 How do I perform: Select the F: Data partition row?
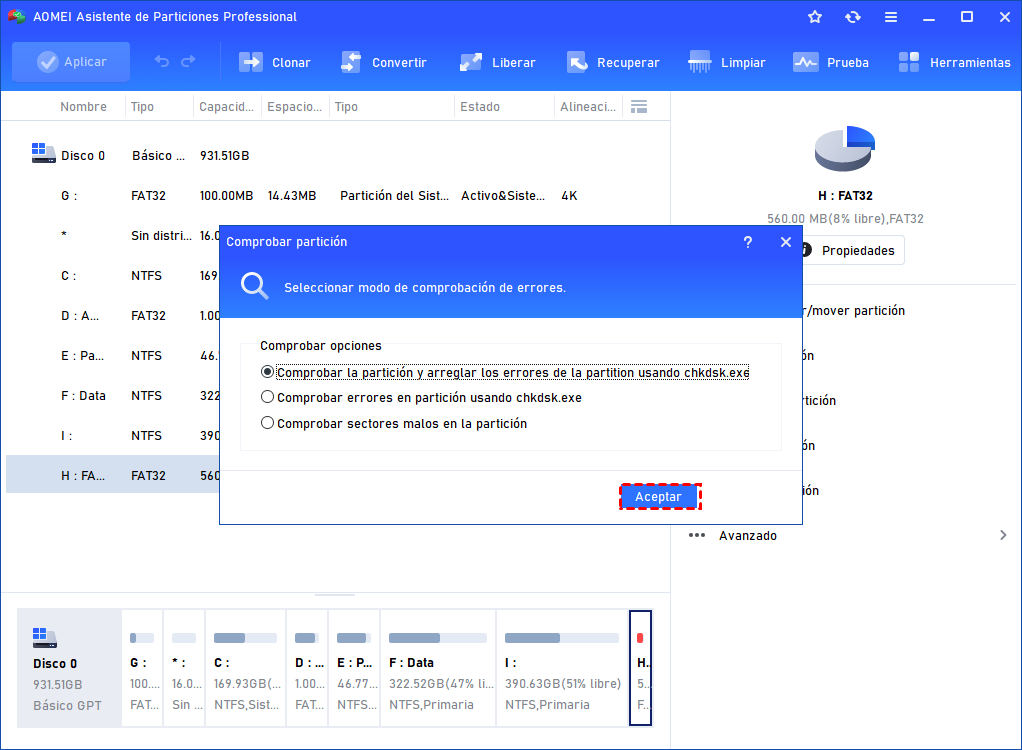(x=112, y=396)
